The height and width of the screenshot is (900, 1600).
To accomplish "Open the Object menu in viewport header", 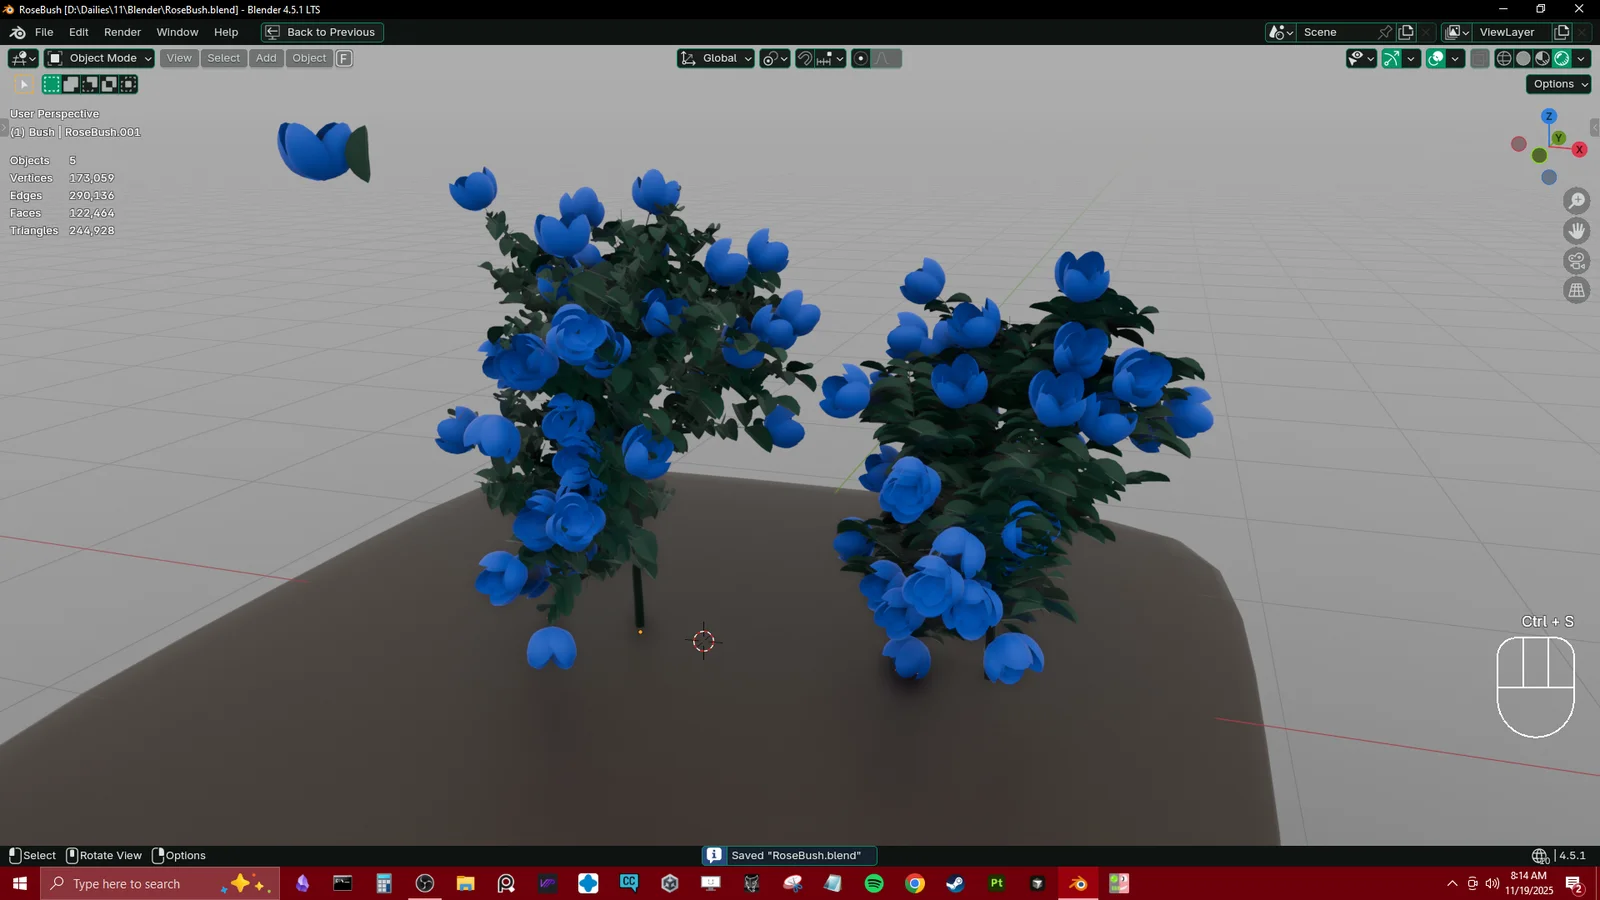I will click(308, 58).
